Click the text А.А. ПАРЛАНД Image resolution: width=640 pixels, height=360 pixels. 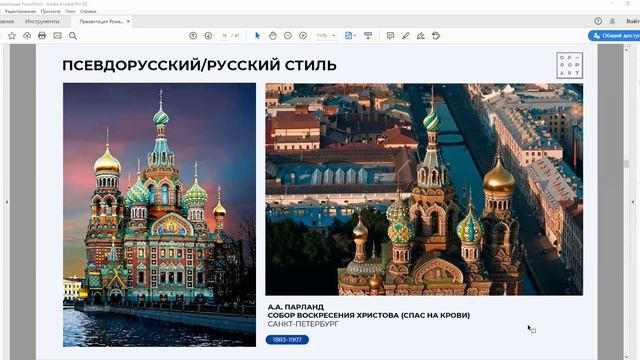pyautogui.click(x=296, y=307)
